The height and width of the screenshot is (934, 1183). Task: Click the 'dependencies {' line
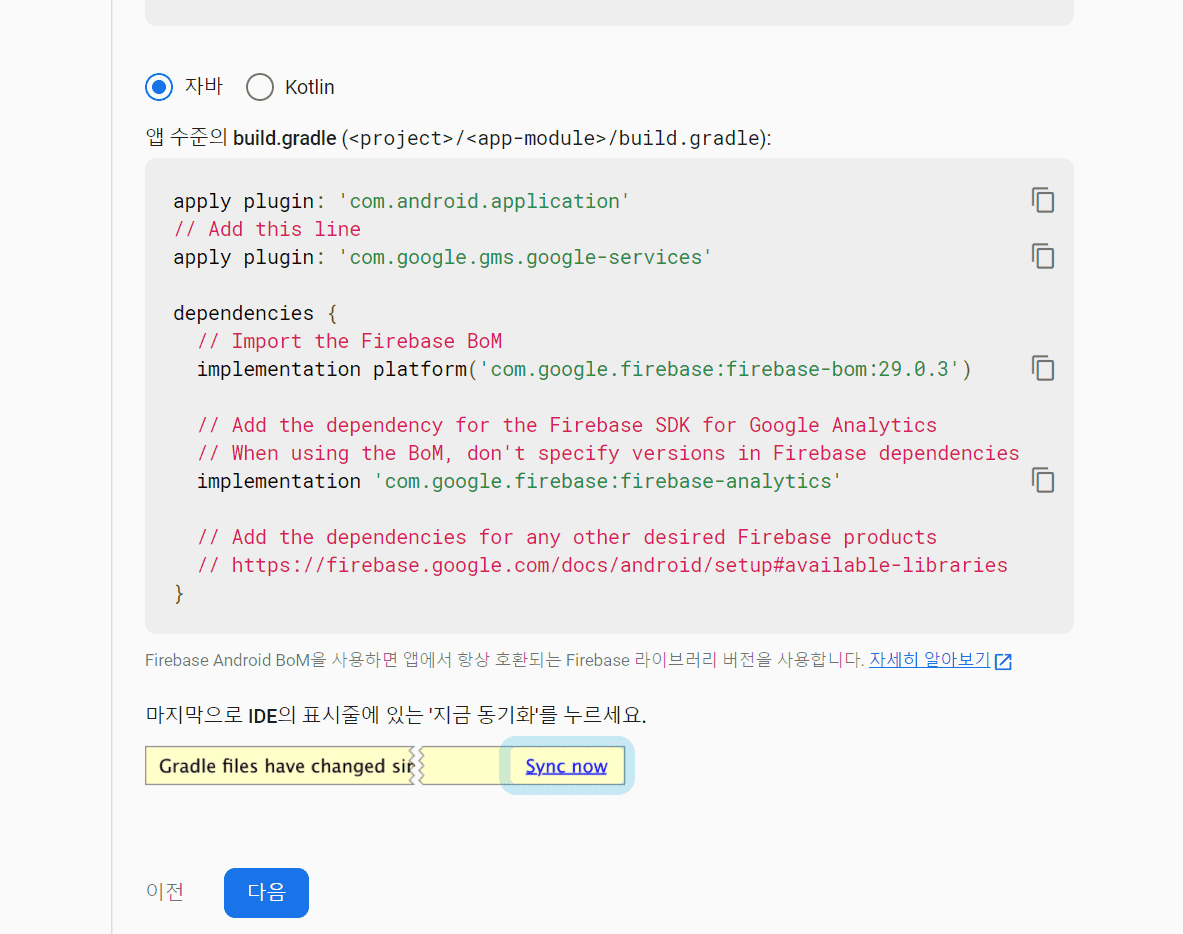255,313
